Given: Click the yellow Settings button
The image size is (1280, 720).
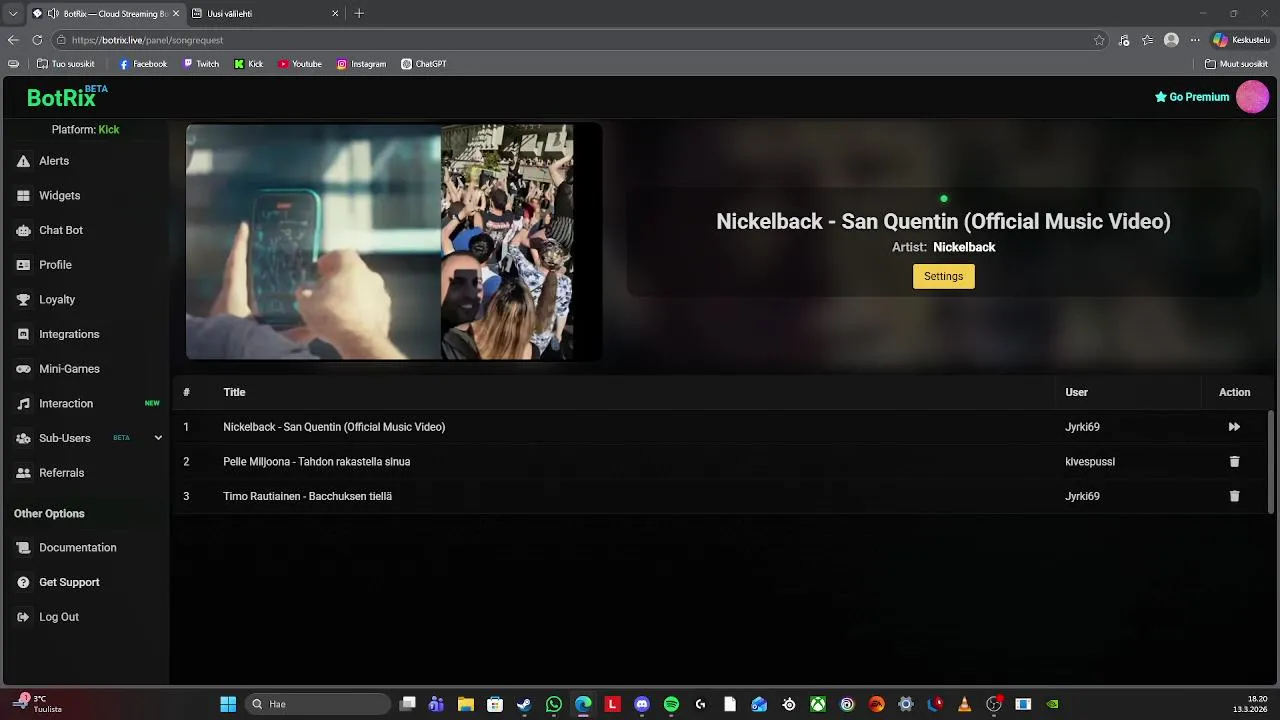Looking at the screenshot, I should (943, 276).
